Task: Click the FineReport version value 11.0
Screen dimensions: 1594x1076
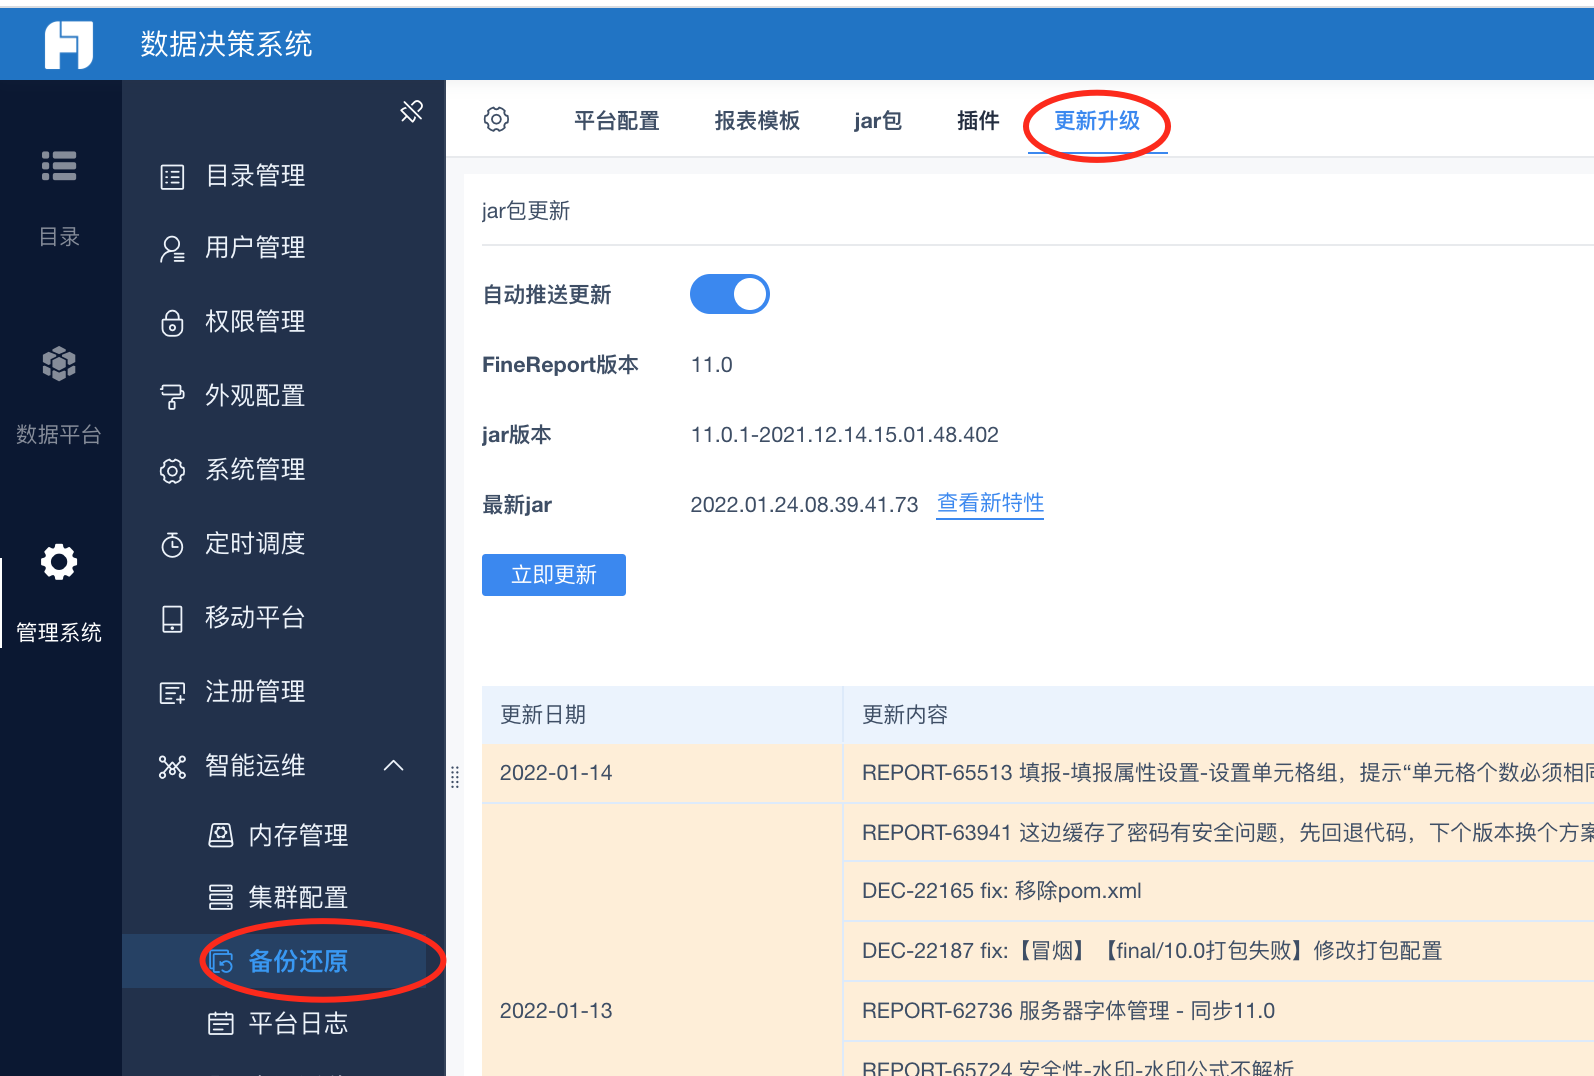Action: tap(712, 365)
